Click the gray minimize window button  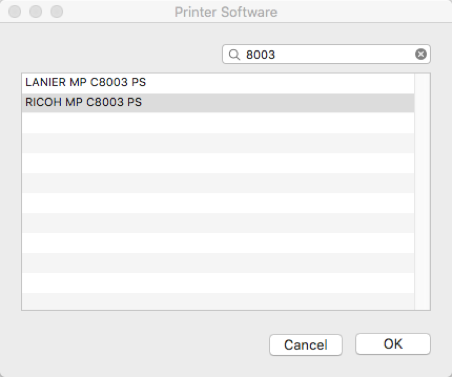point(36,12)
